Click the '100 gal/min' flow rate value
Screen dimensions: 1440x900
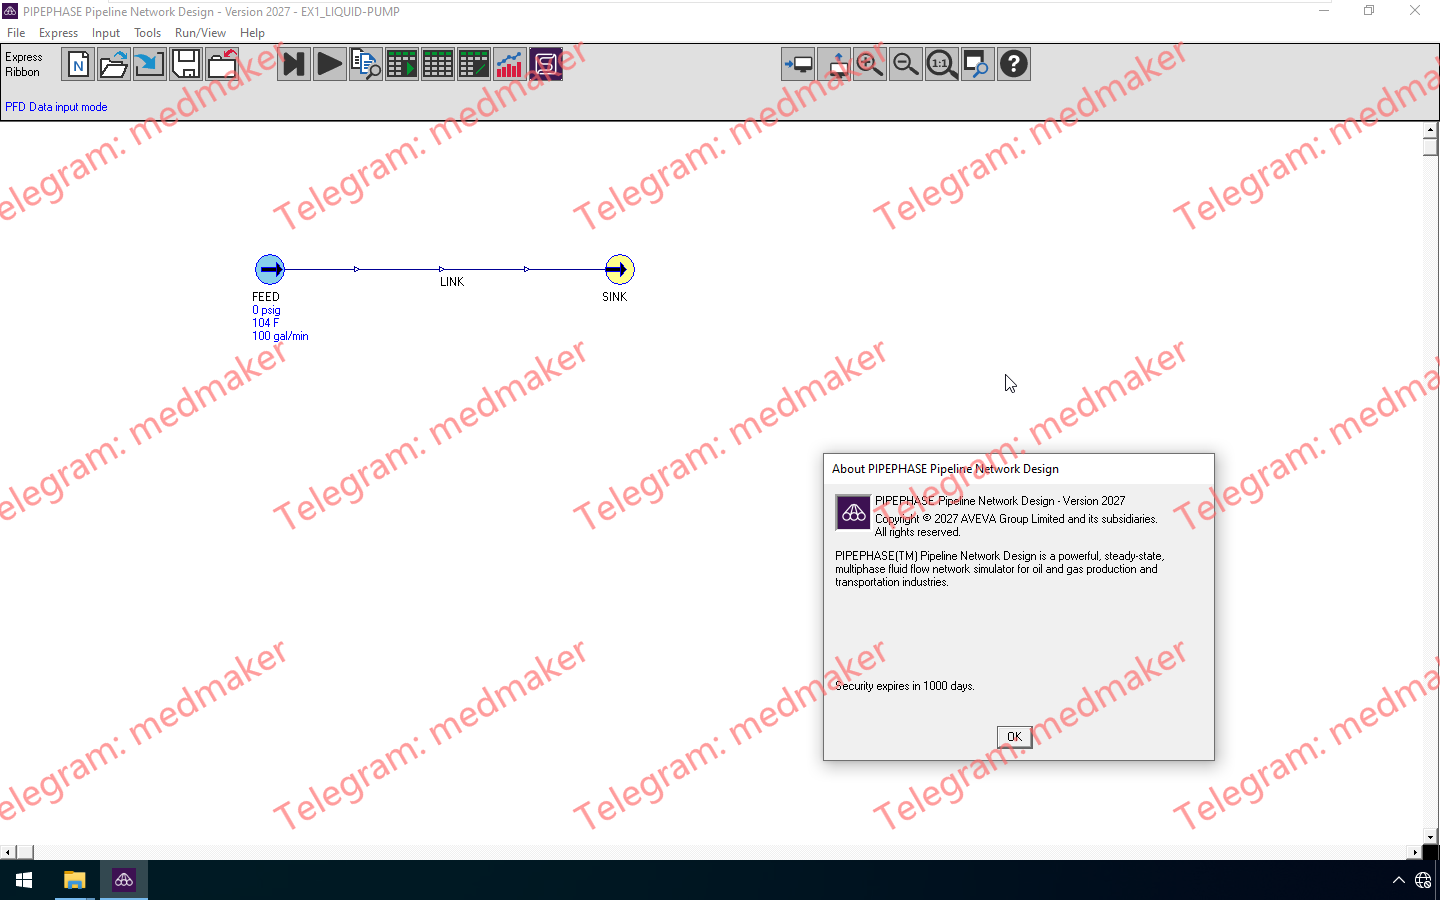280,336
